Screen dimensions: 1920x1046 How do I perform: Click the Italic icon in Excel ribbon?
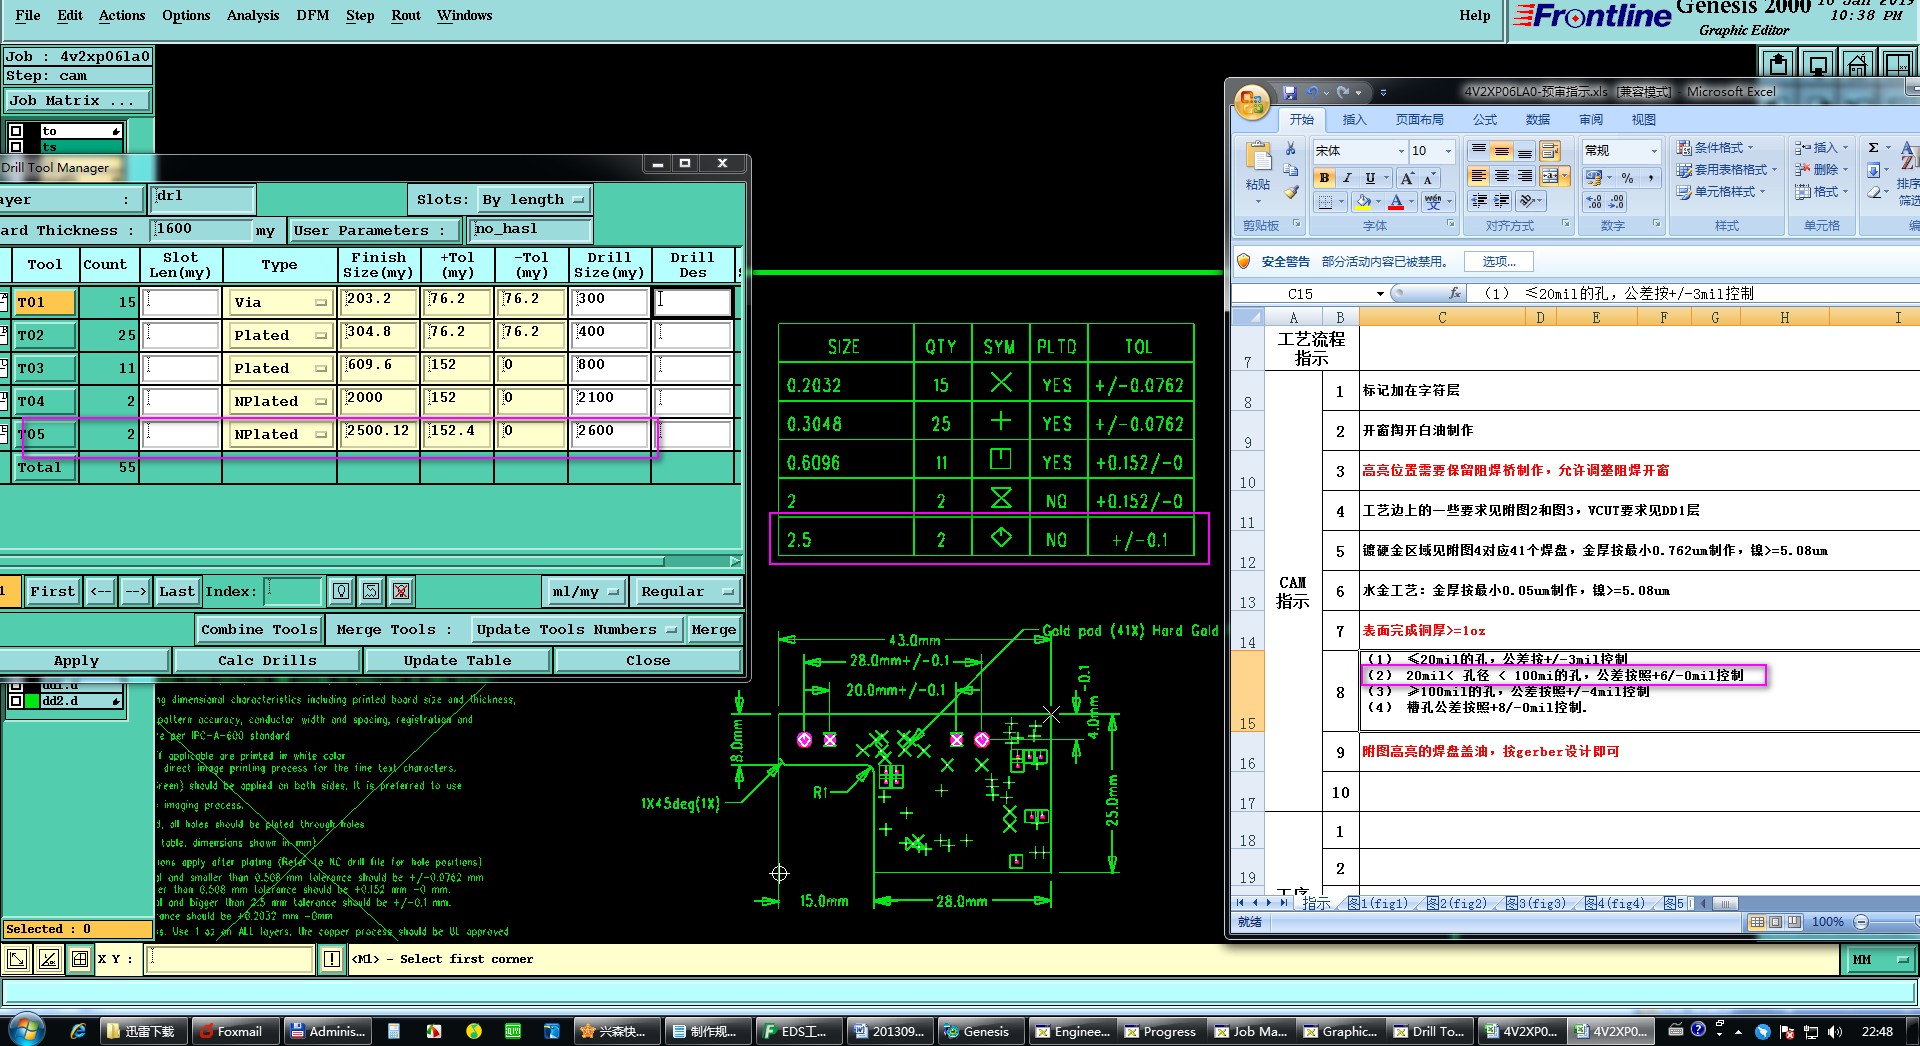click(1347, 178)
